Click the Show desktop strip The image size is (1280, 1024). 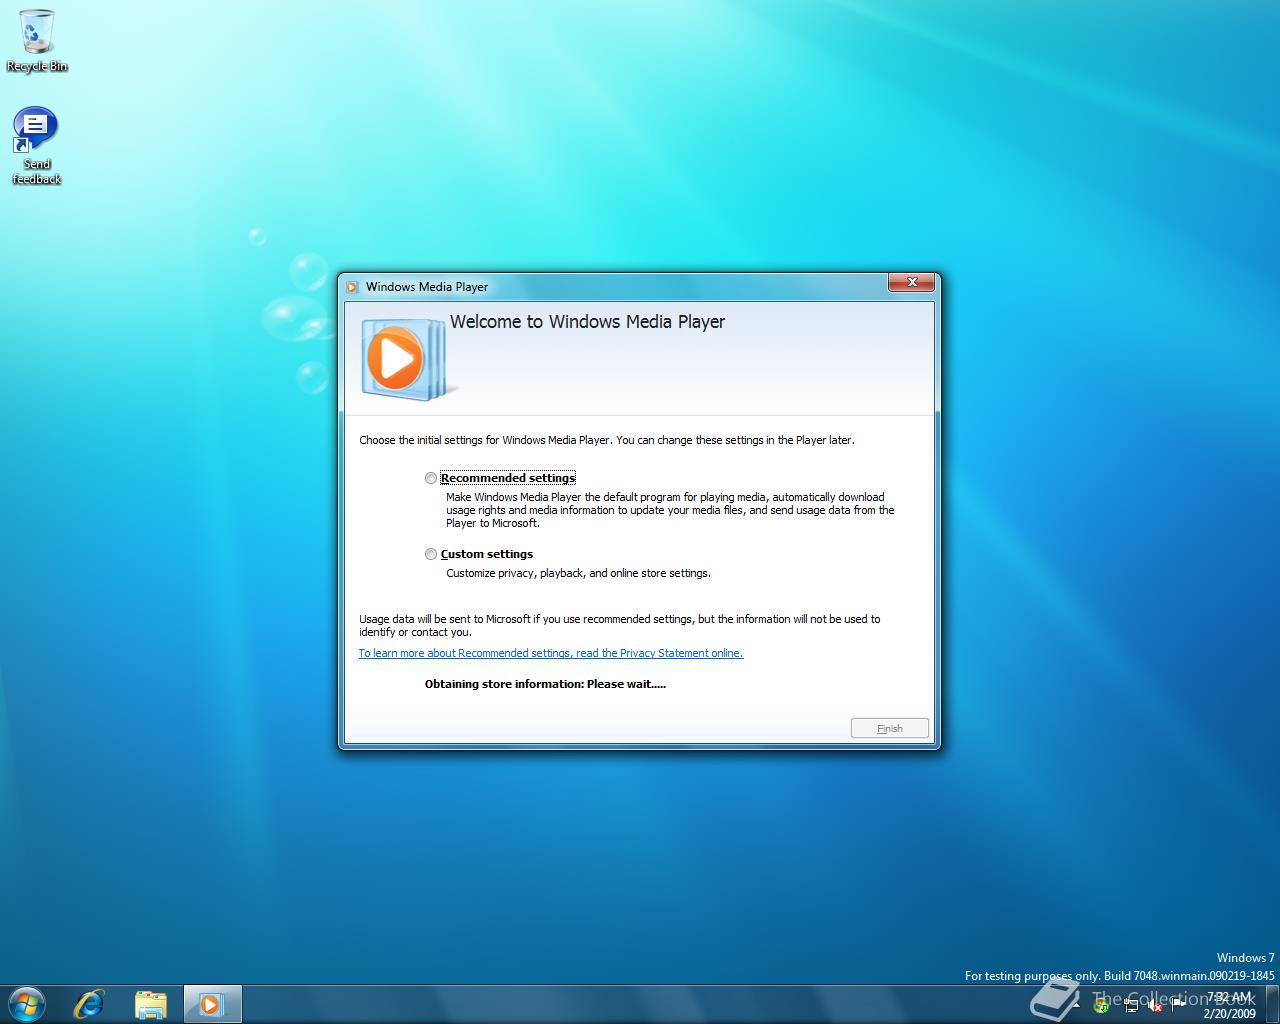(x=1273, y=1004)
